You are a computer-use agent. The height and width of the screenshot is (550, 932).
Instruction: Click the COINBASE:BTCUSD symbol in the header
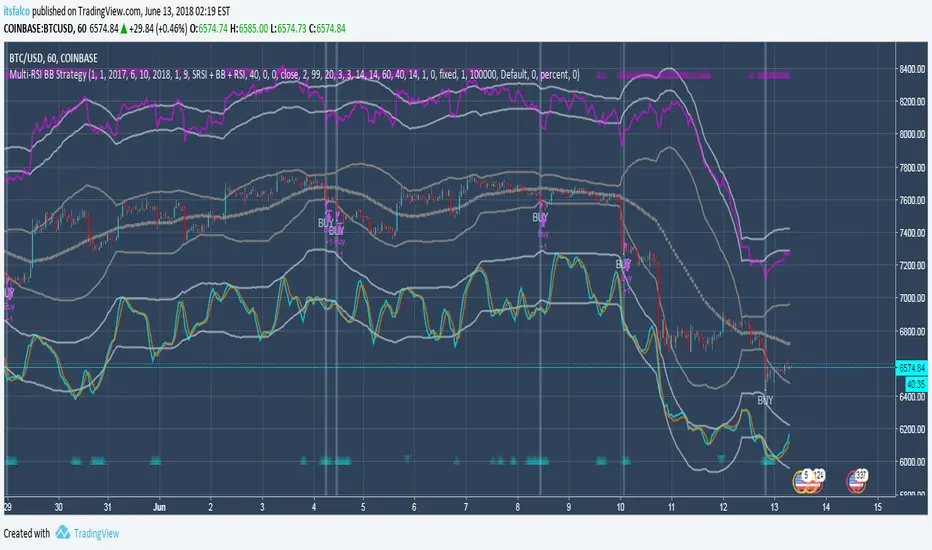click(x=39, y=29)
